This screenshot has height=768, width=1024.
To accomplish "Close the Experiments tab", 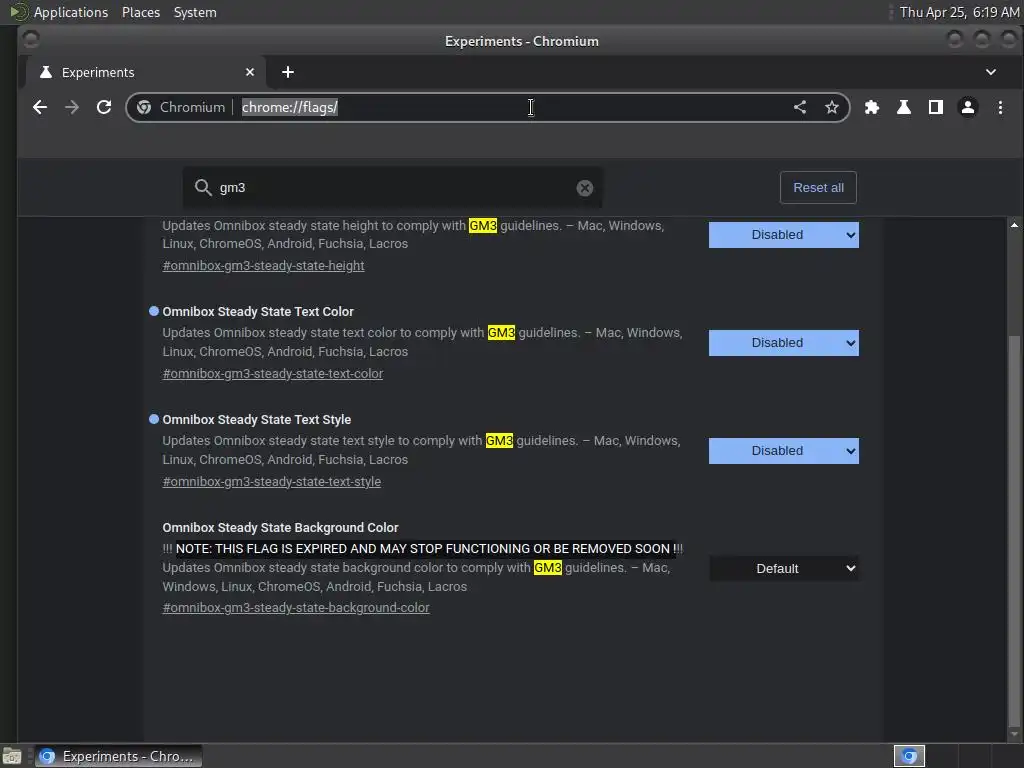I will [249, 72].
